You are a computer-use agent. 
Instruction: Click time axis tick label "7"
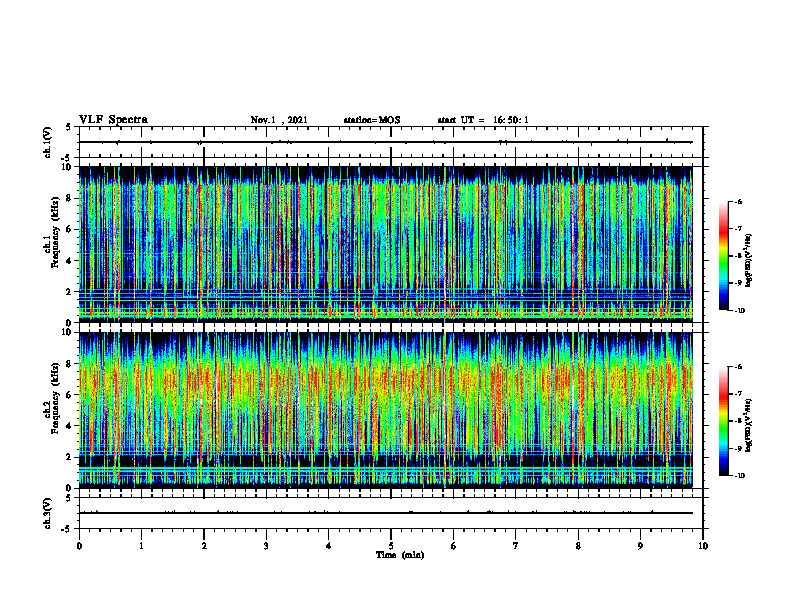pos(516,546)
